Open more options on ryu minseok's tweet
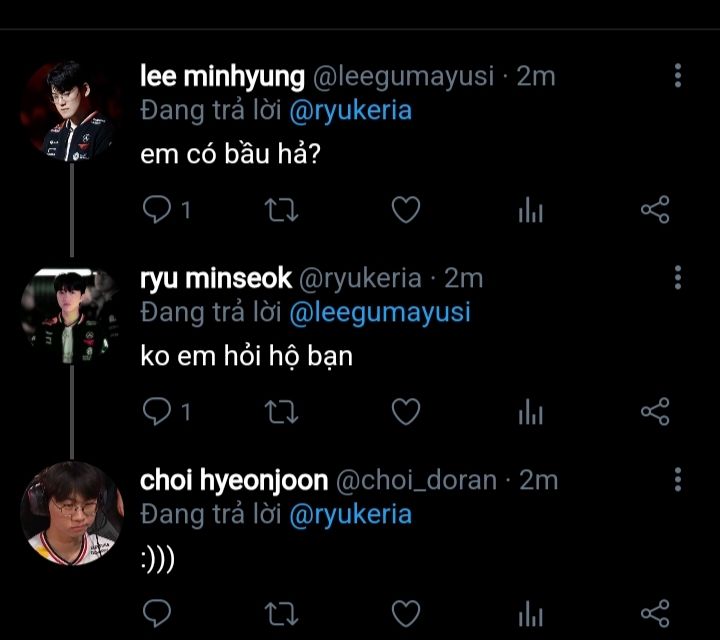720x640 pixels. pyautogui.click(x=678, y=277)
